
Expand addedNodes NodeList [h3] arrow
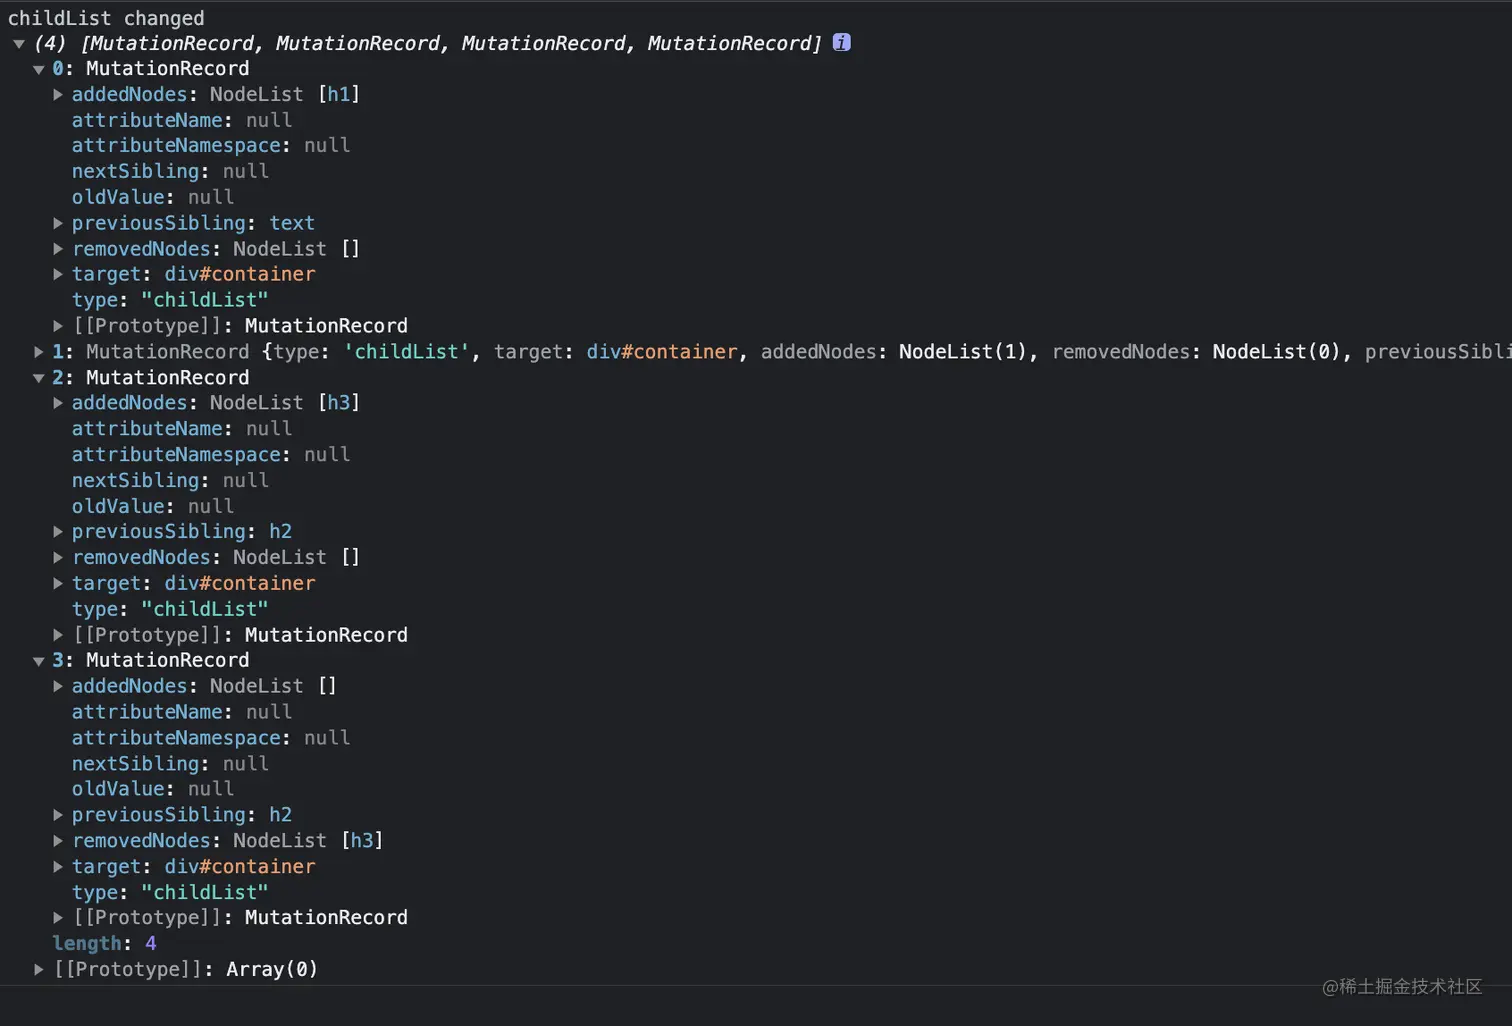[x=58, y=403]
